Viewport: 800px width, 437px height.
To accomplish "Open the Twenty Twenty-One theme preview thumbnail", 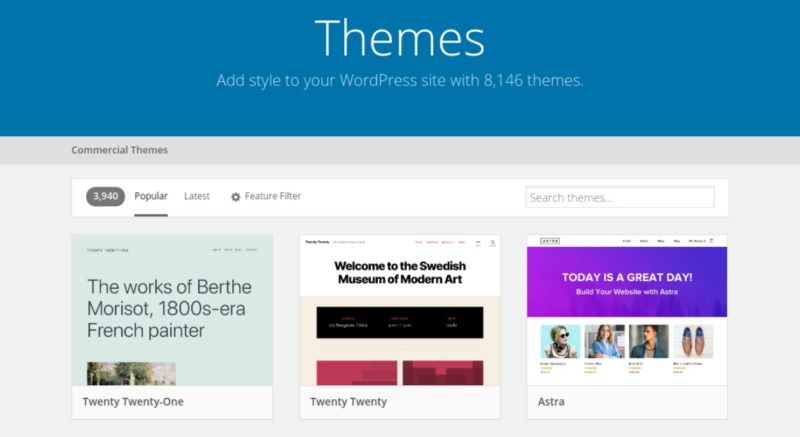I will click(x=172, y=310).
